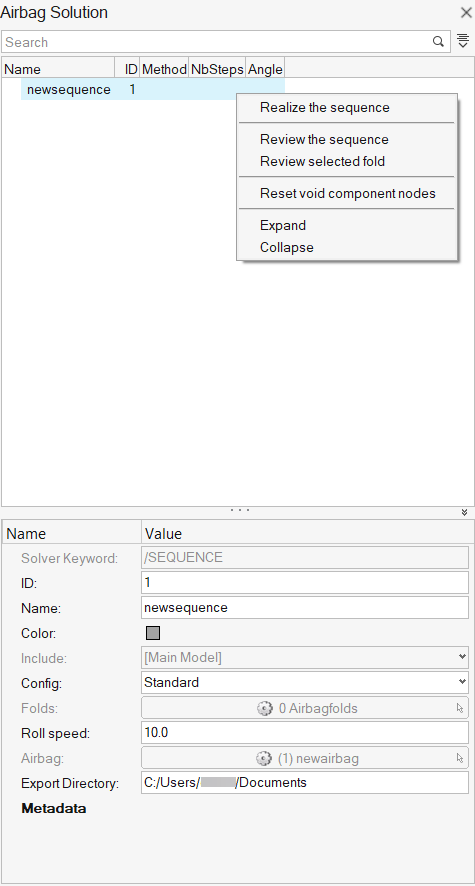475x886 pixels.
Task: Select Collapse in the context menu
Action: pos(287,247)
